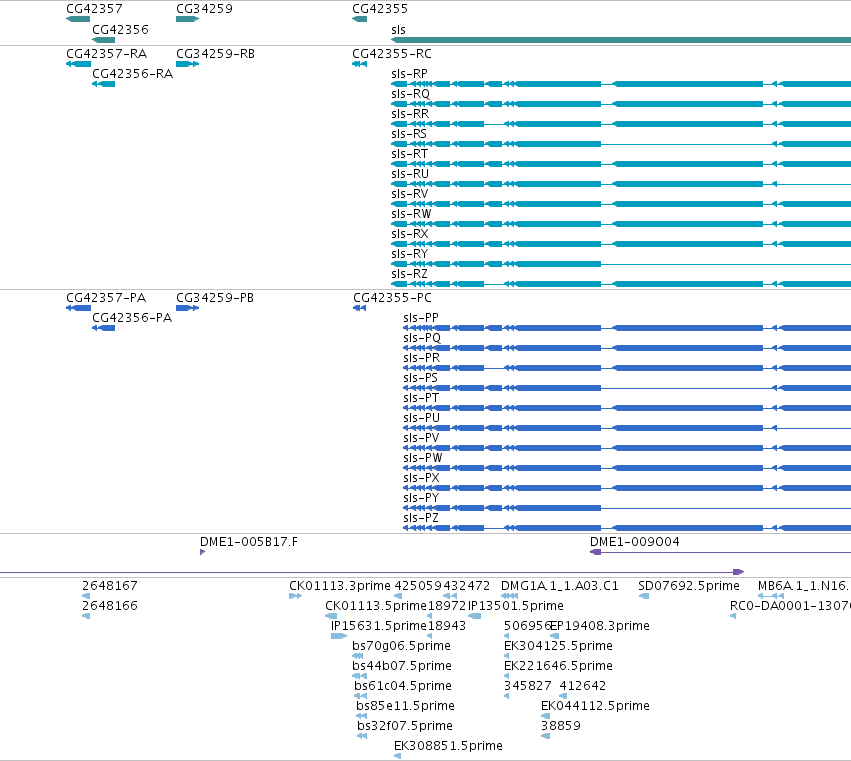Click the sls-RW transcript label
Image resolution: width=851 pixels, height=761 pixels.
411,214
